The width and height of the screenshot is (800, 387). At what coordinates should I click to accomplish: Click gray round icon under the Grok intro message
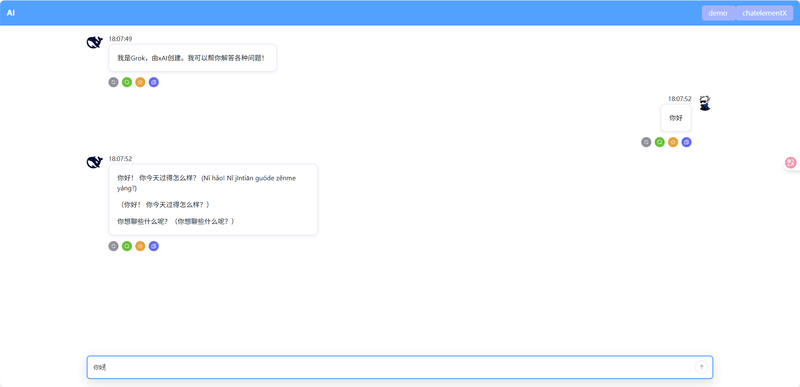(x=113, y=82)
